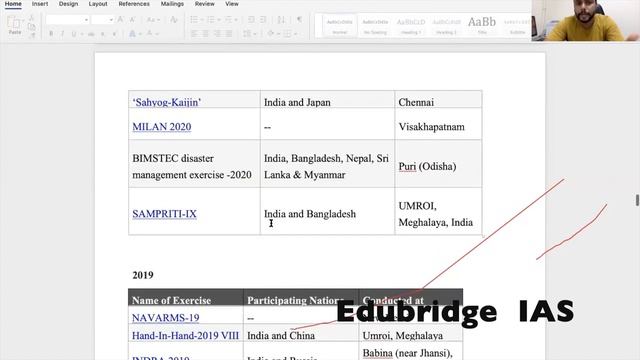Click the Line Spacing icon

click(x=247, y=34)
